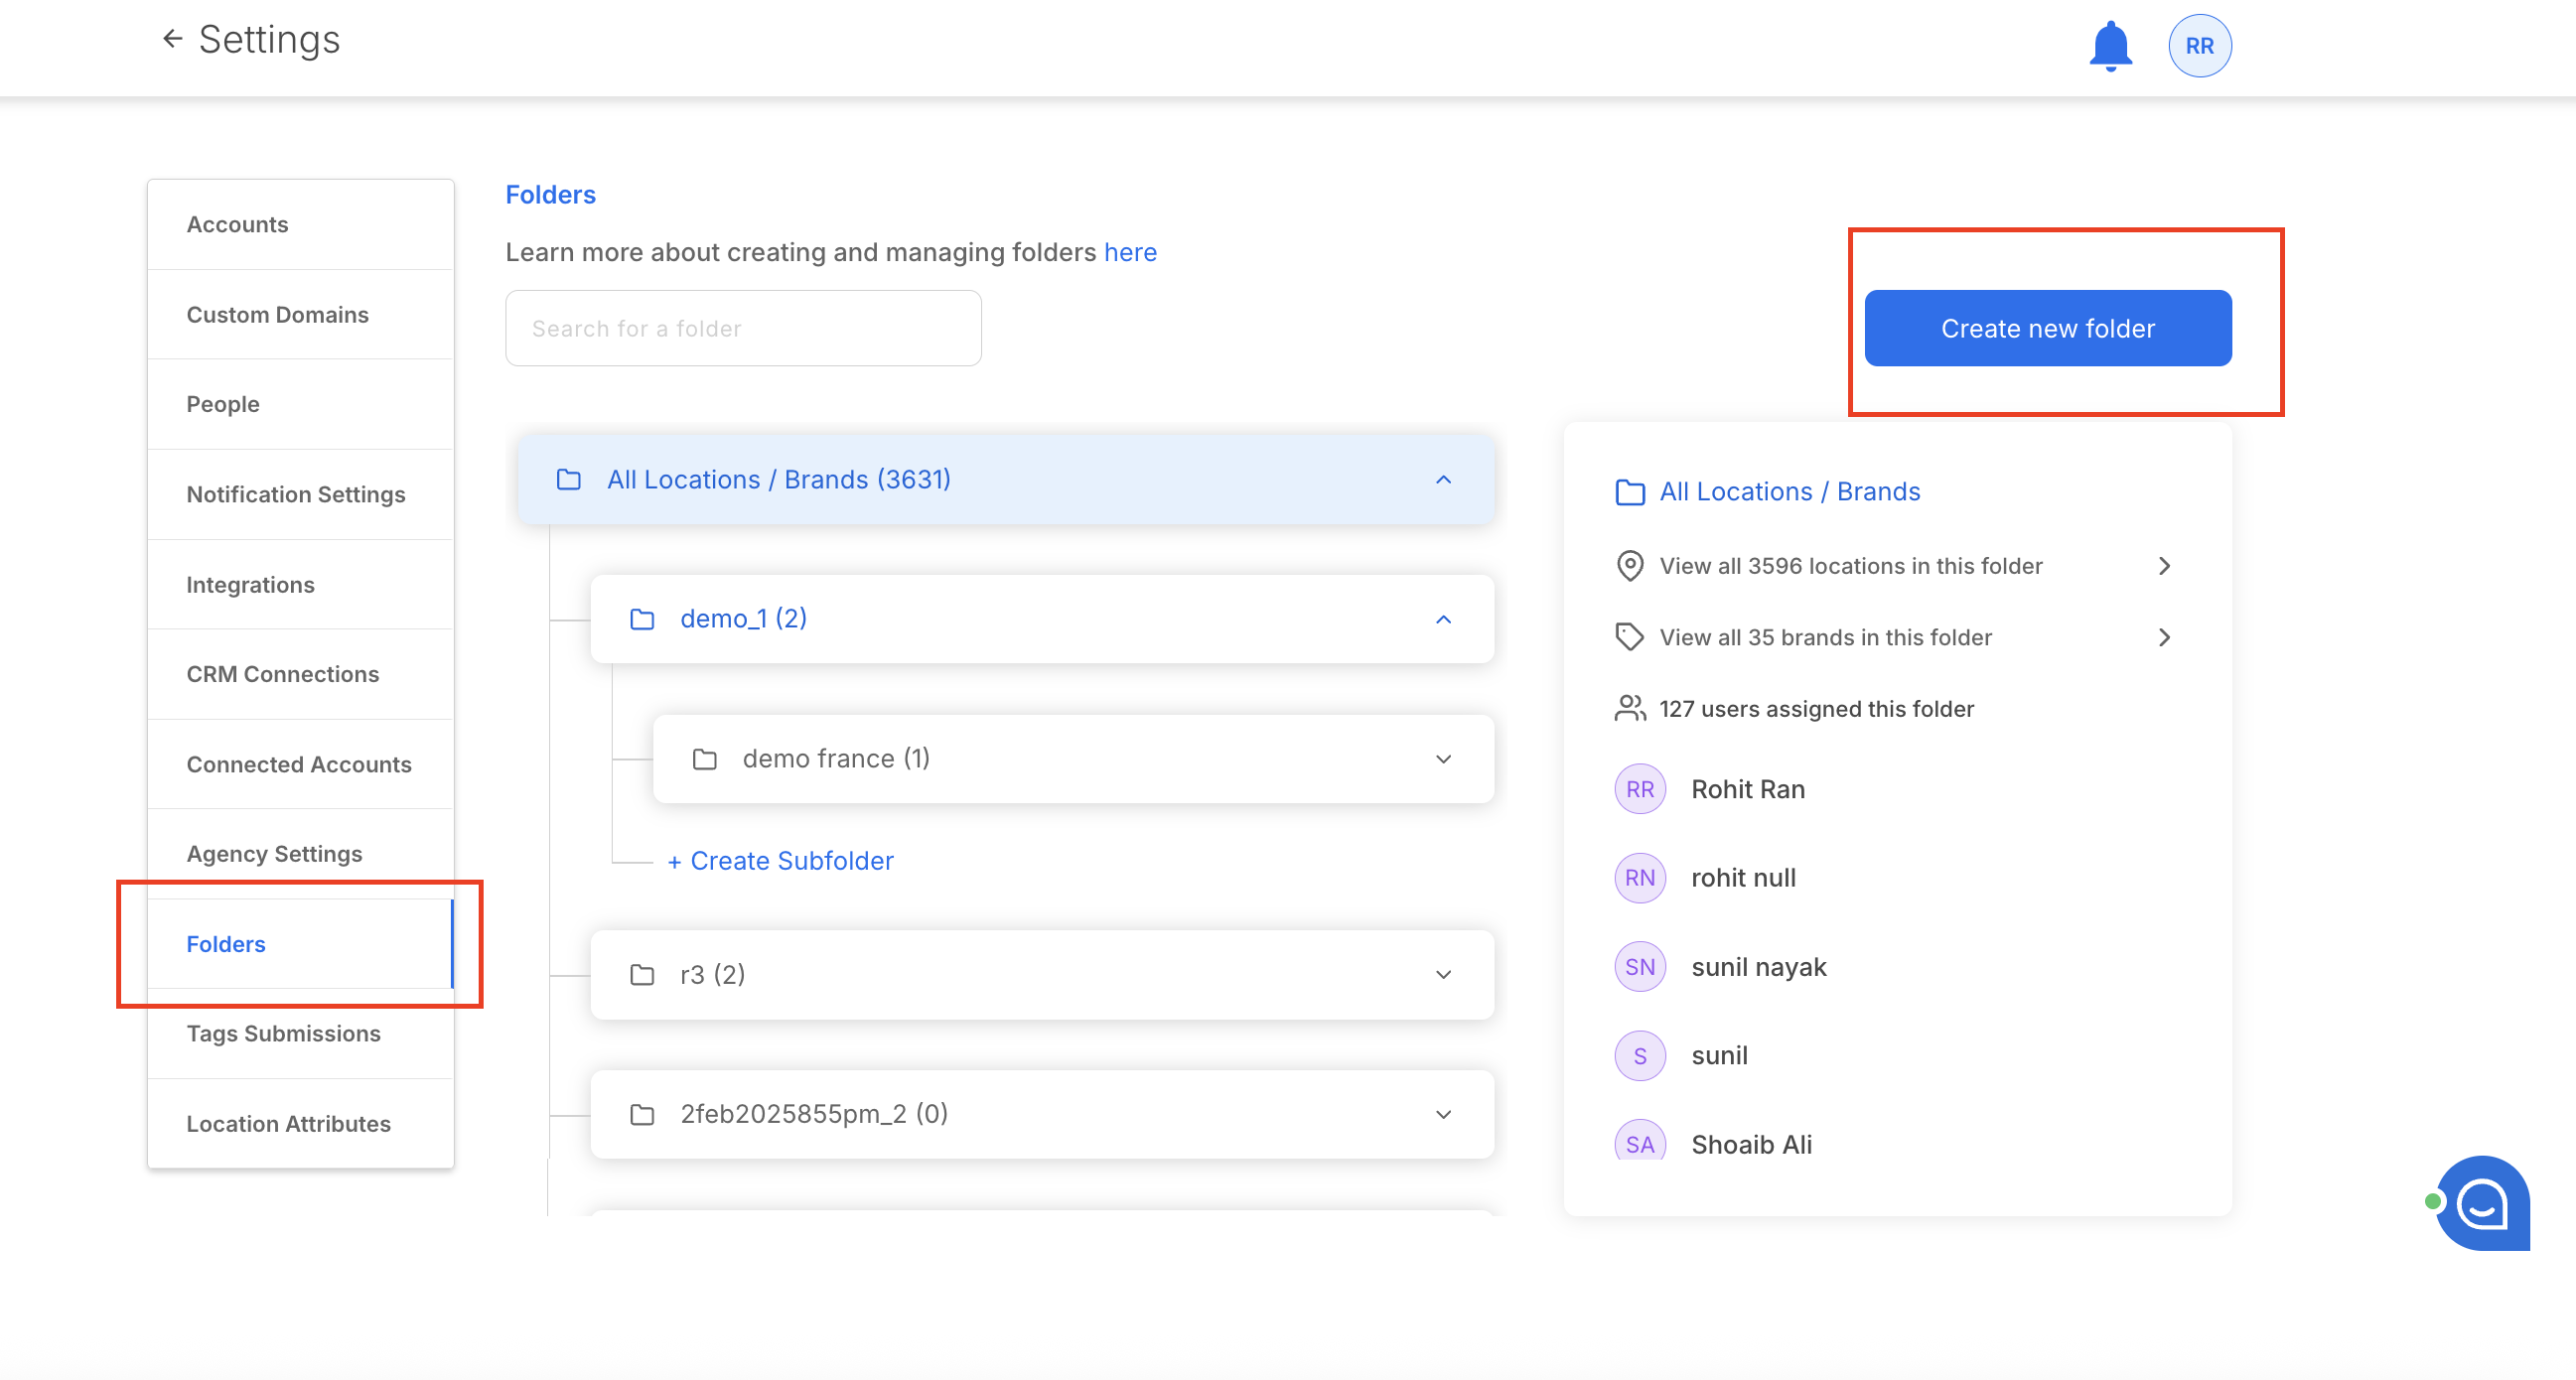This screenshot has width=2576, height=1380.
Task: Go to the Integrations settings section
Action: click(250, 584)
